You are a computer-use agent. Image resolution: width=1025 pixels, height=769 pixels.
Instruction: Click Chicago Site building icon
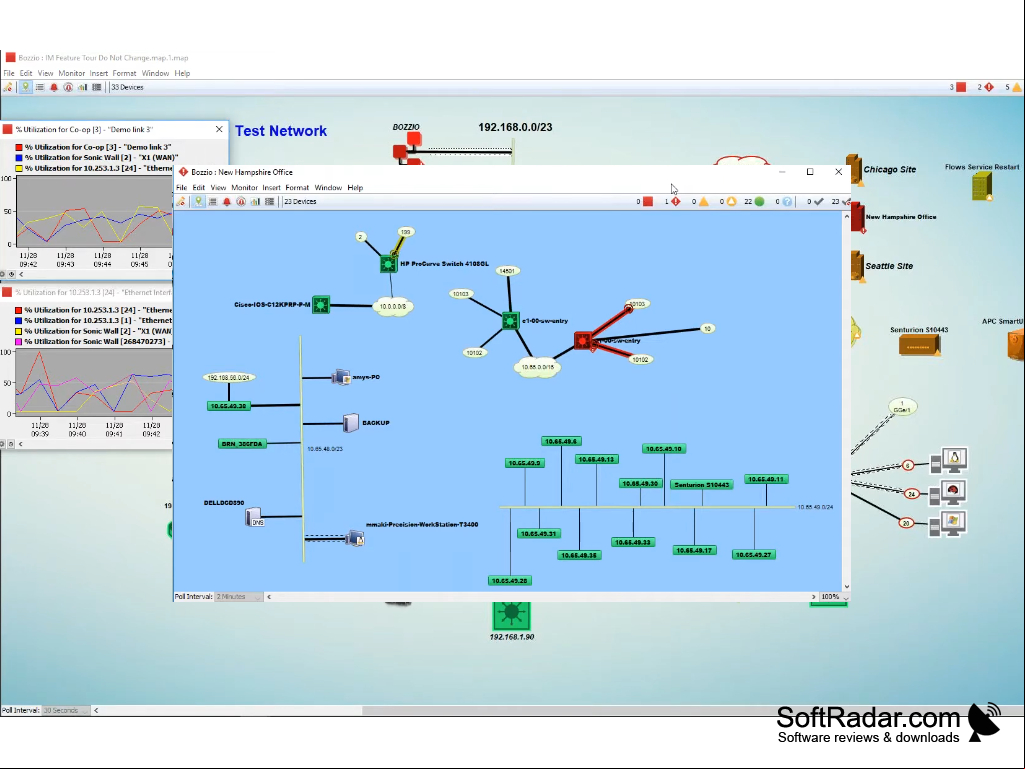854,170
